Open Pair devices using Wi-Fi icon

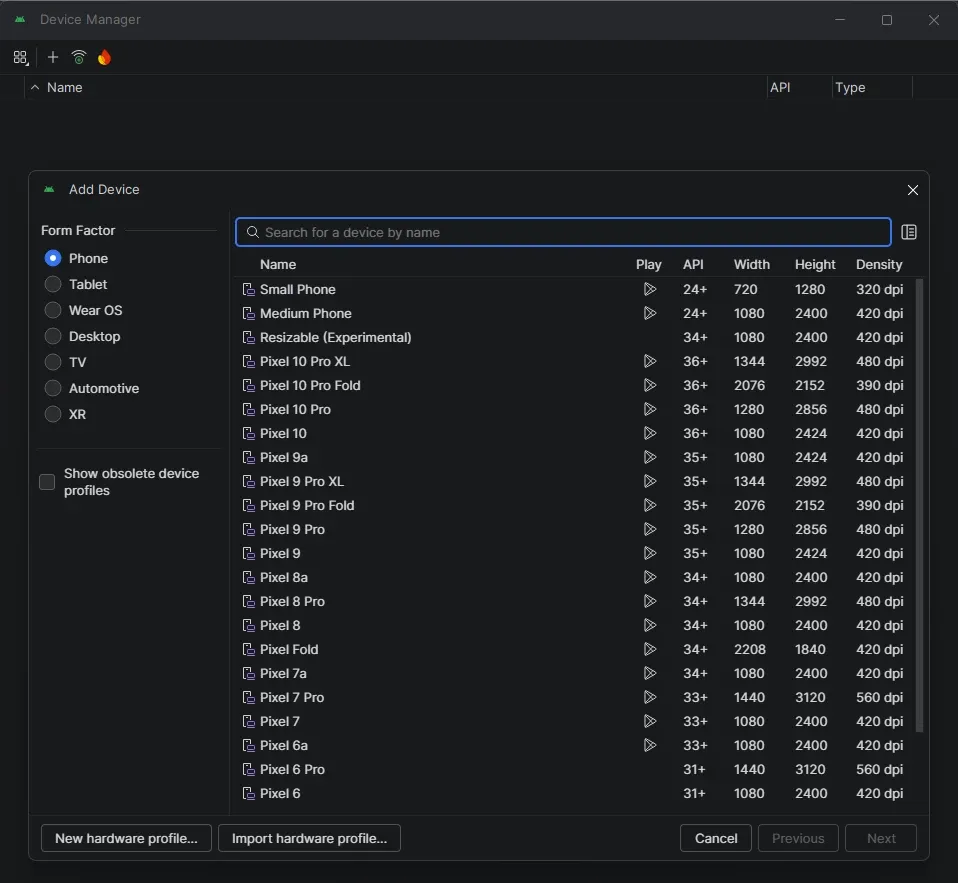[x=79, y=57]
